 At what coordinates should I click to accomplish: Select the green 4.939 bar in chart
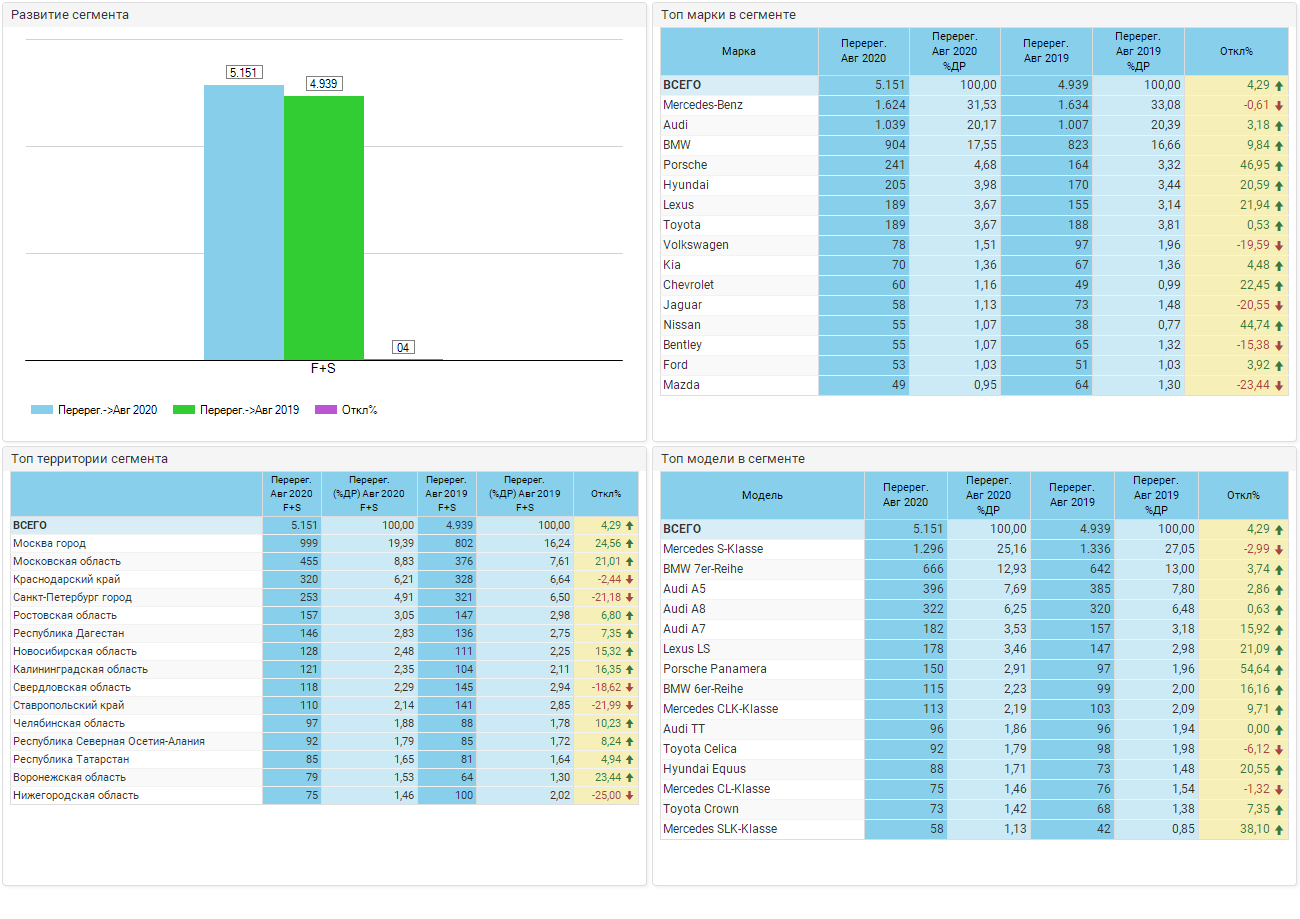[x=324, y=228]
